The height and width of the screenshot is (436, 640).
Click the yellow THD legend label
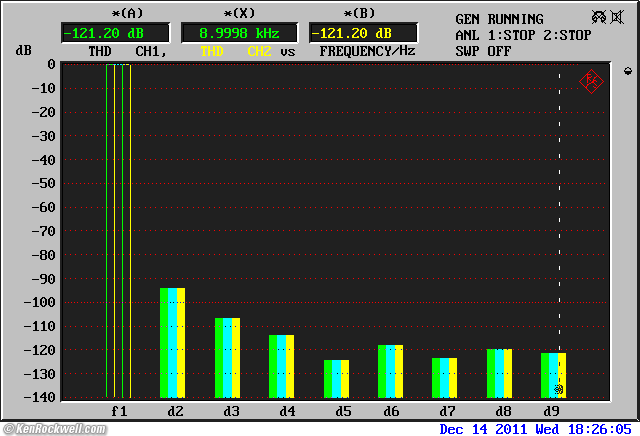pyautogui.click(x=213, y=50)
